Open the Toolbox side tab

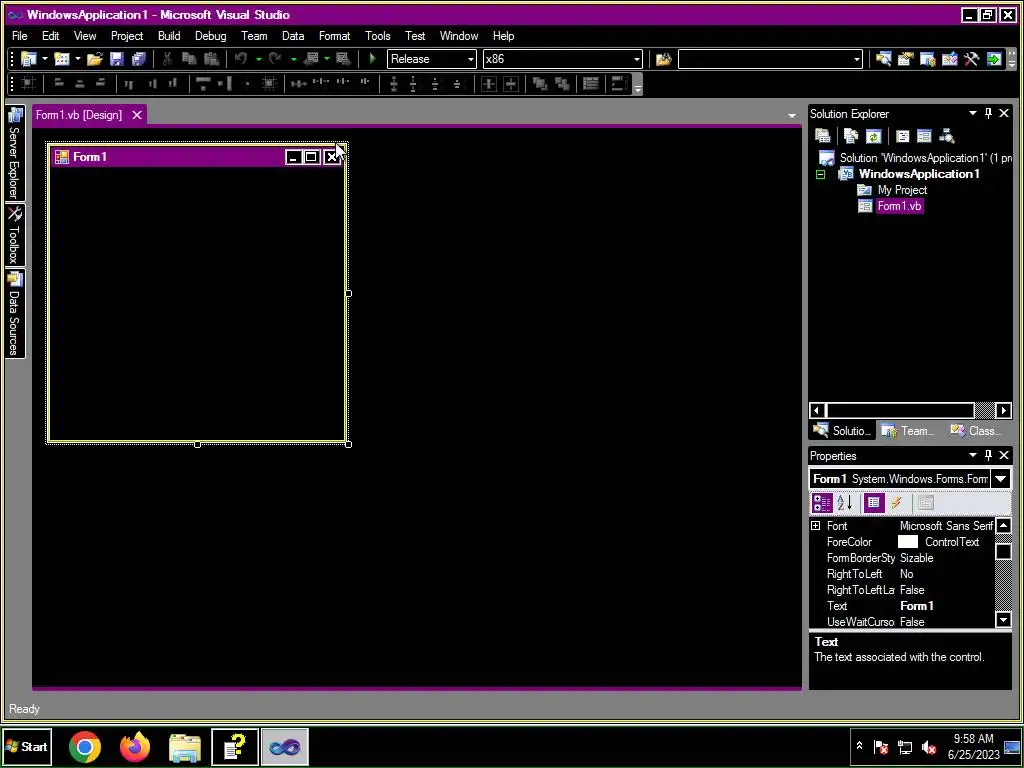[x=14, y=235]
